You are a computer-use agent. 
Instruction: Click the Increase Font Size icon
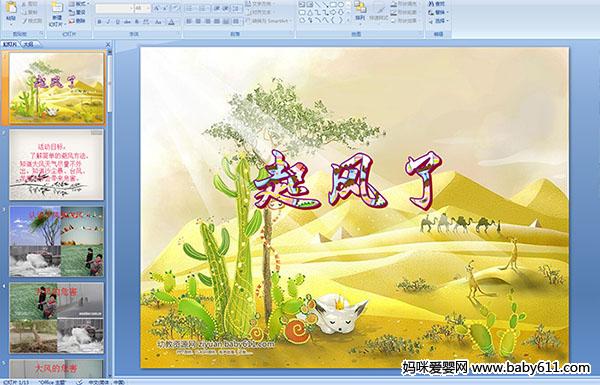pos(156,8)
